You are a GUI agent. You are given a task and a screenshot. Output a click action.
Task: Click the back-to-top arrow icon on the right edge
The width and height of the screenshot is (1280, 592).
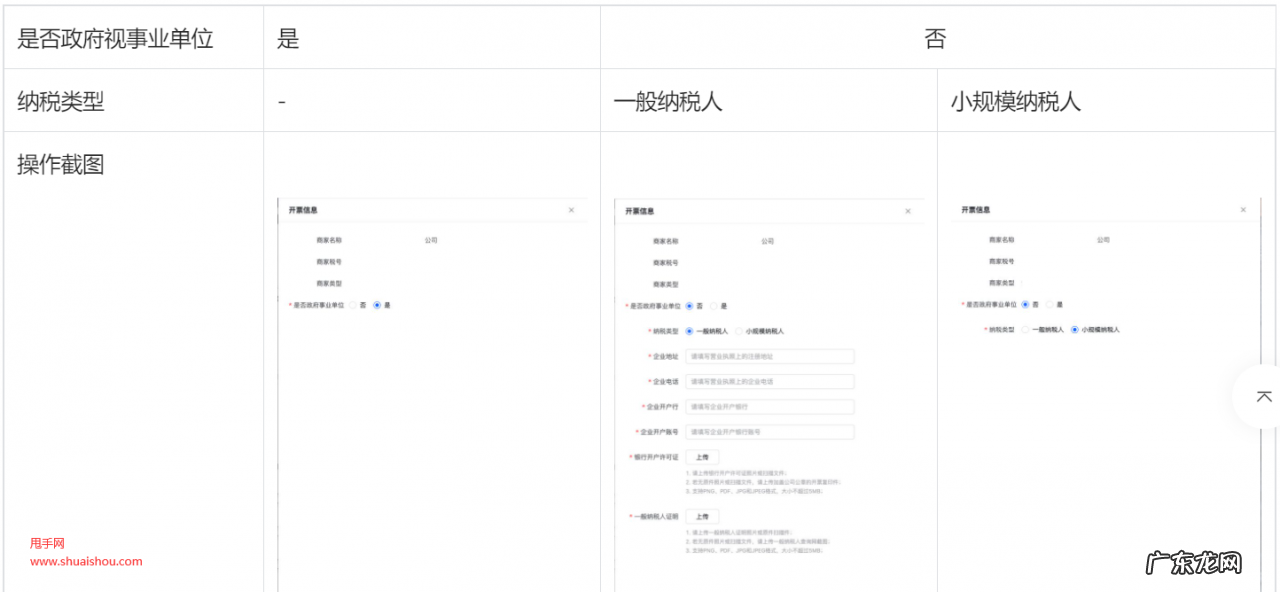coord(1264,396)
